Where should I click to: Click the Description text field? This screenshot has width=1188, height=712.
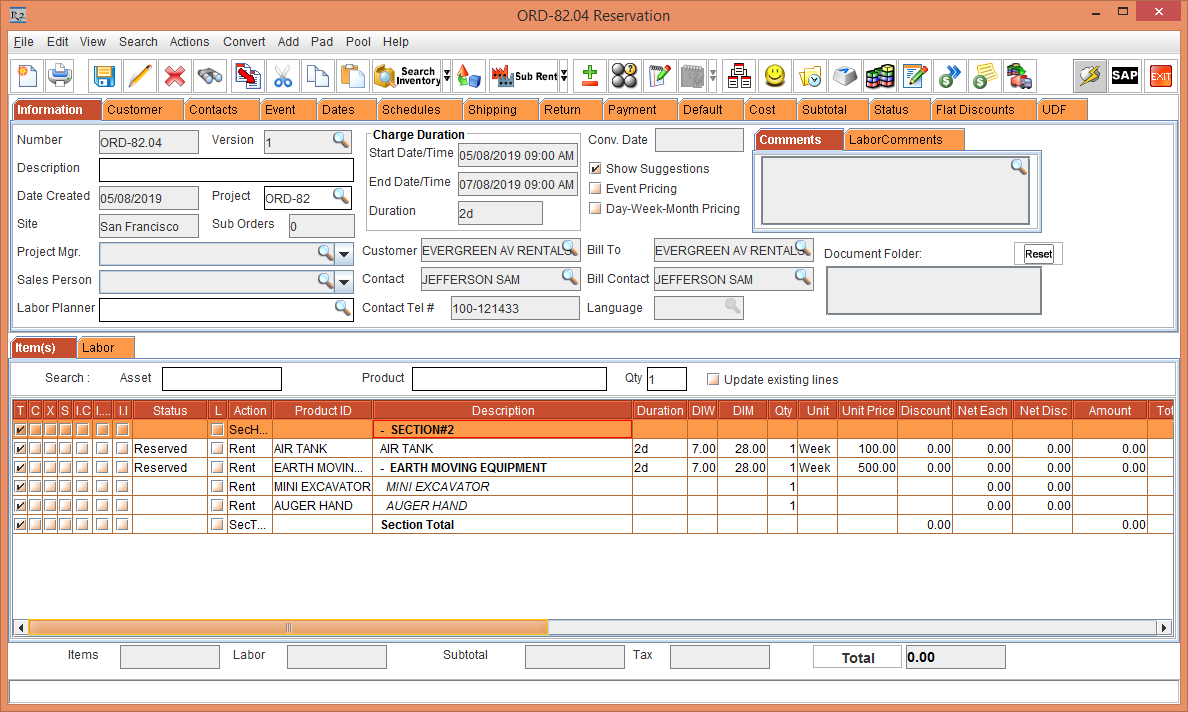click(226, 170)
